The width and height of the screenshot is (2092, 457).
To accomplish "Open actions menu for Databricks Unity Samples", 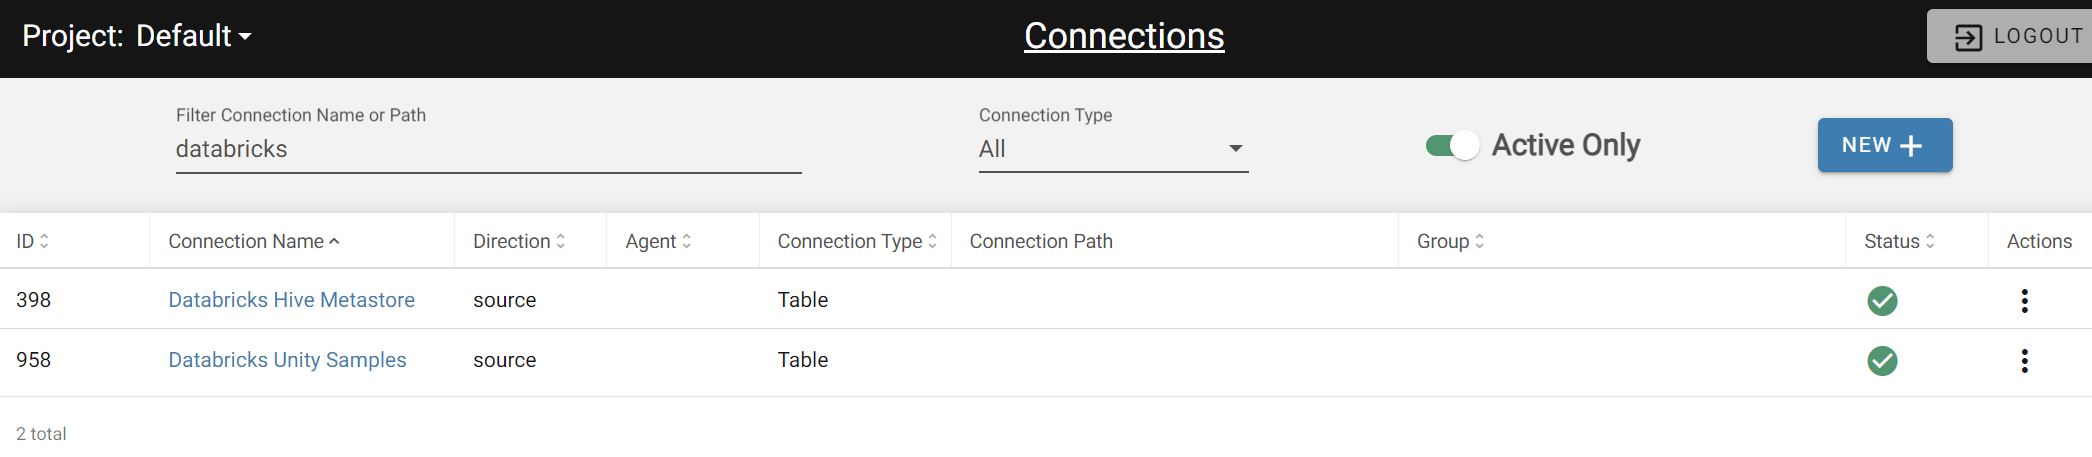I will (x=2024, y=360).
